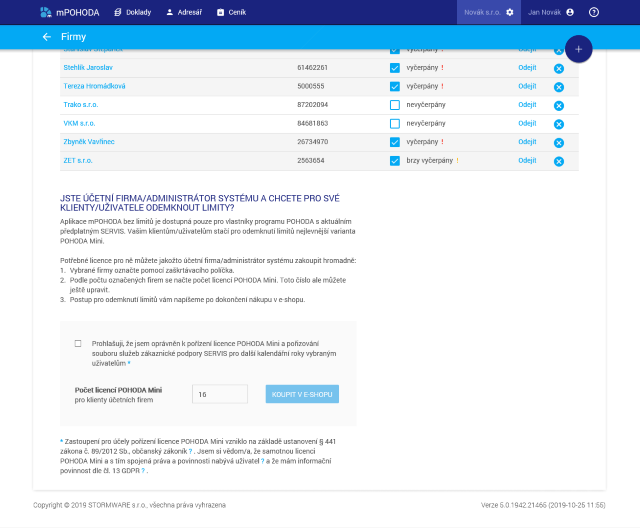The width and height of the screenshot is (640, 528).
Task: Click the mPOHODA logo icon
Action: point(46,12)
